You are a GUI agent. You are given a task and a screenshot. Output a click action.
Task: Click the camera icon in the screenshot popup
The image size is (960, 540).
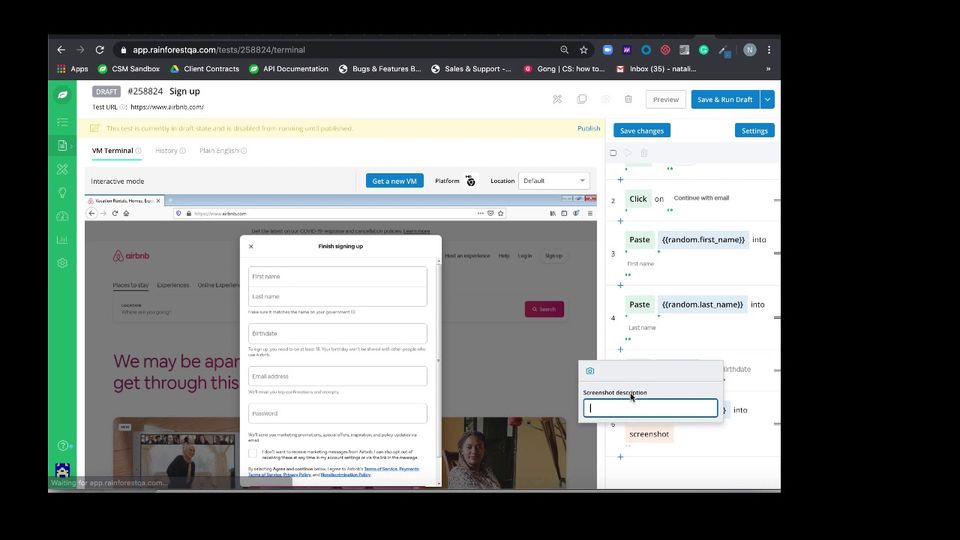click(x=590, y=371)
